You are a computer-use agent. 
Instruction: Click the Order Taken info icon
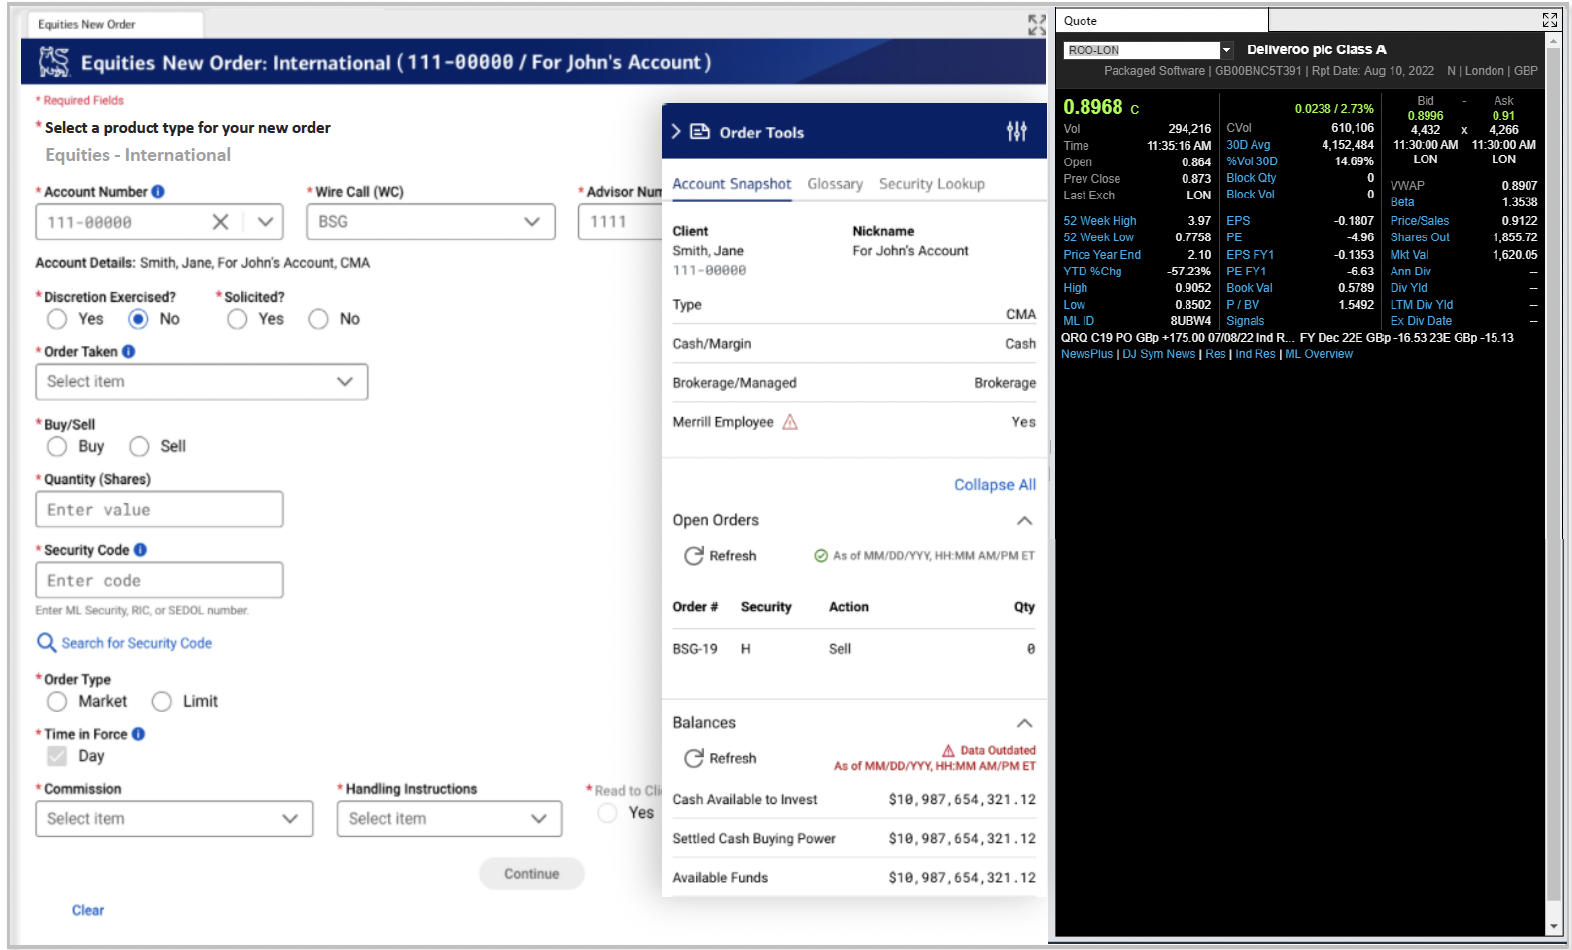[x=128, y=352]
